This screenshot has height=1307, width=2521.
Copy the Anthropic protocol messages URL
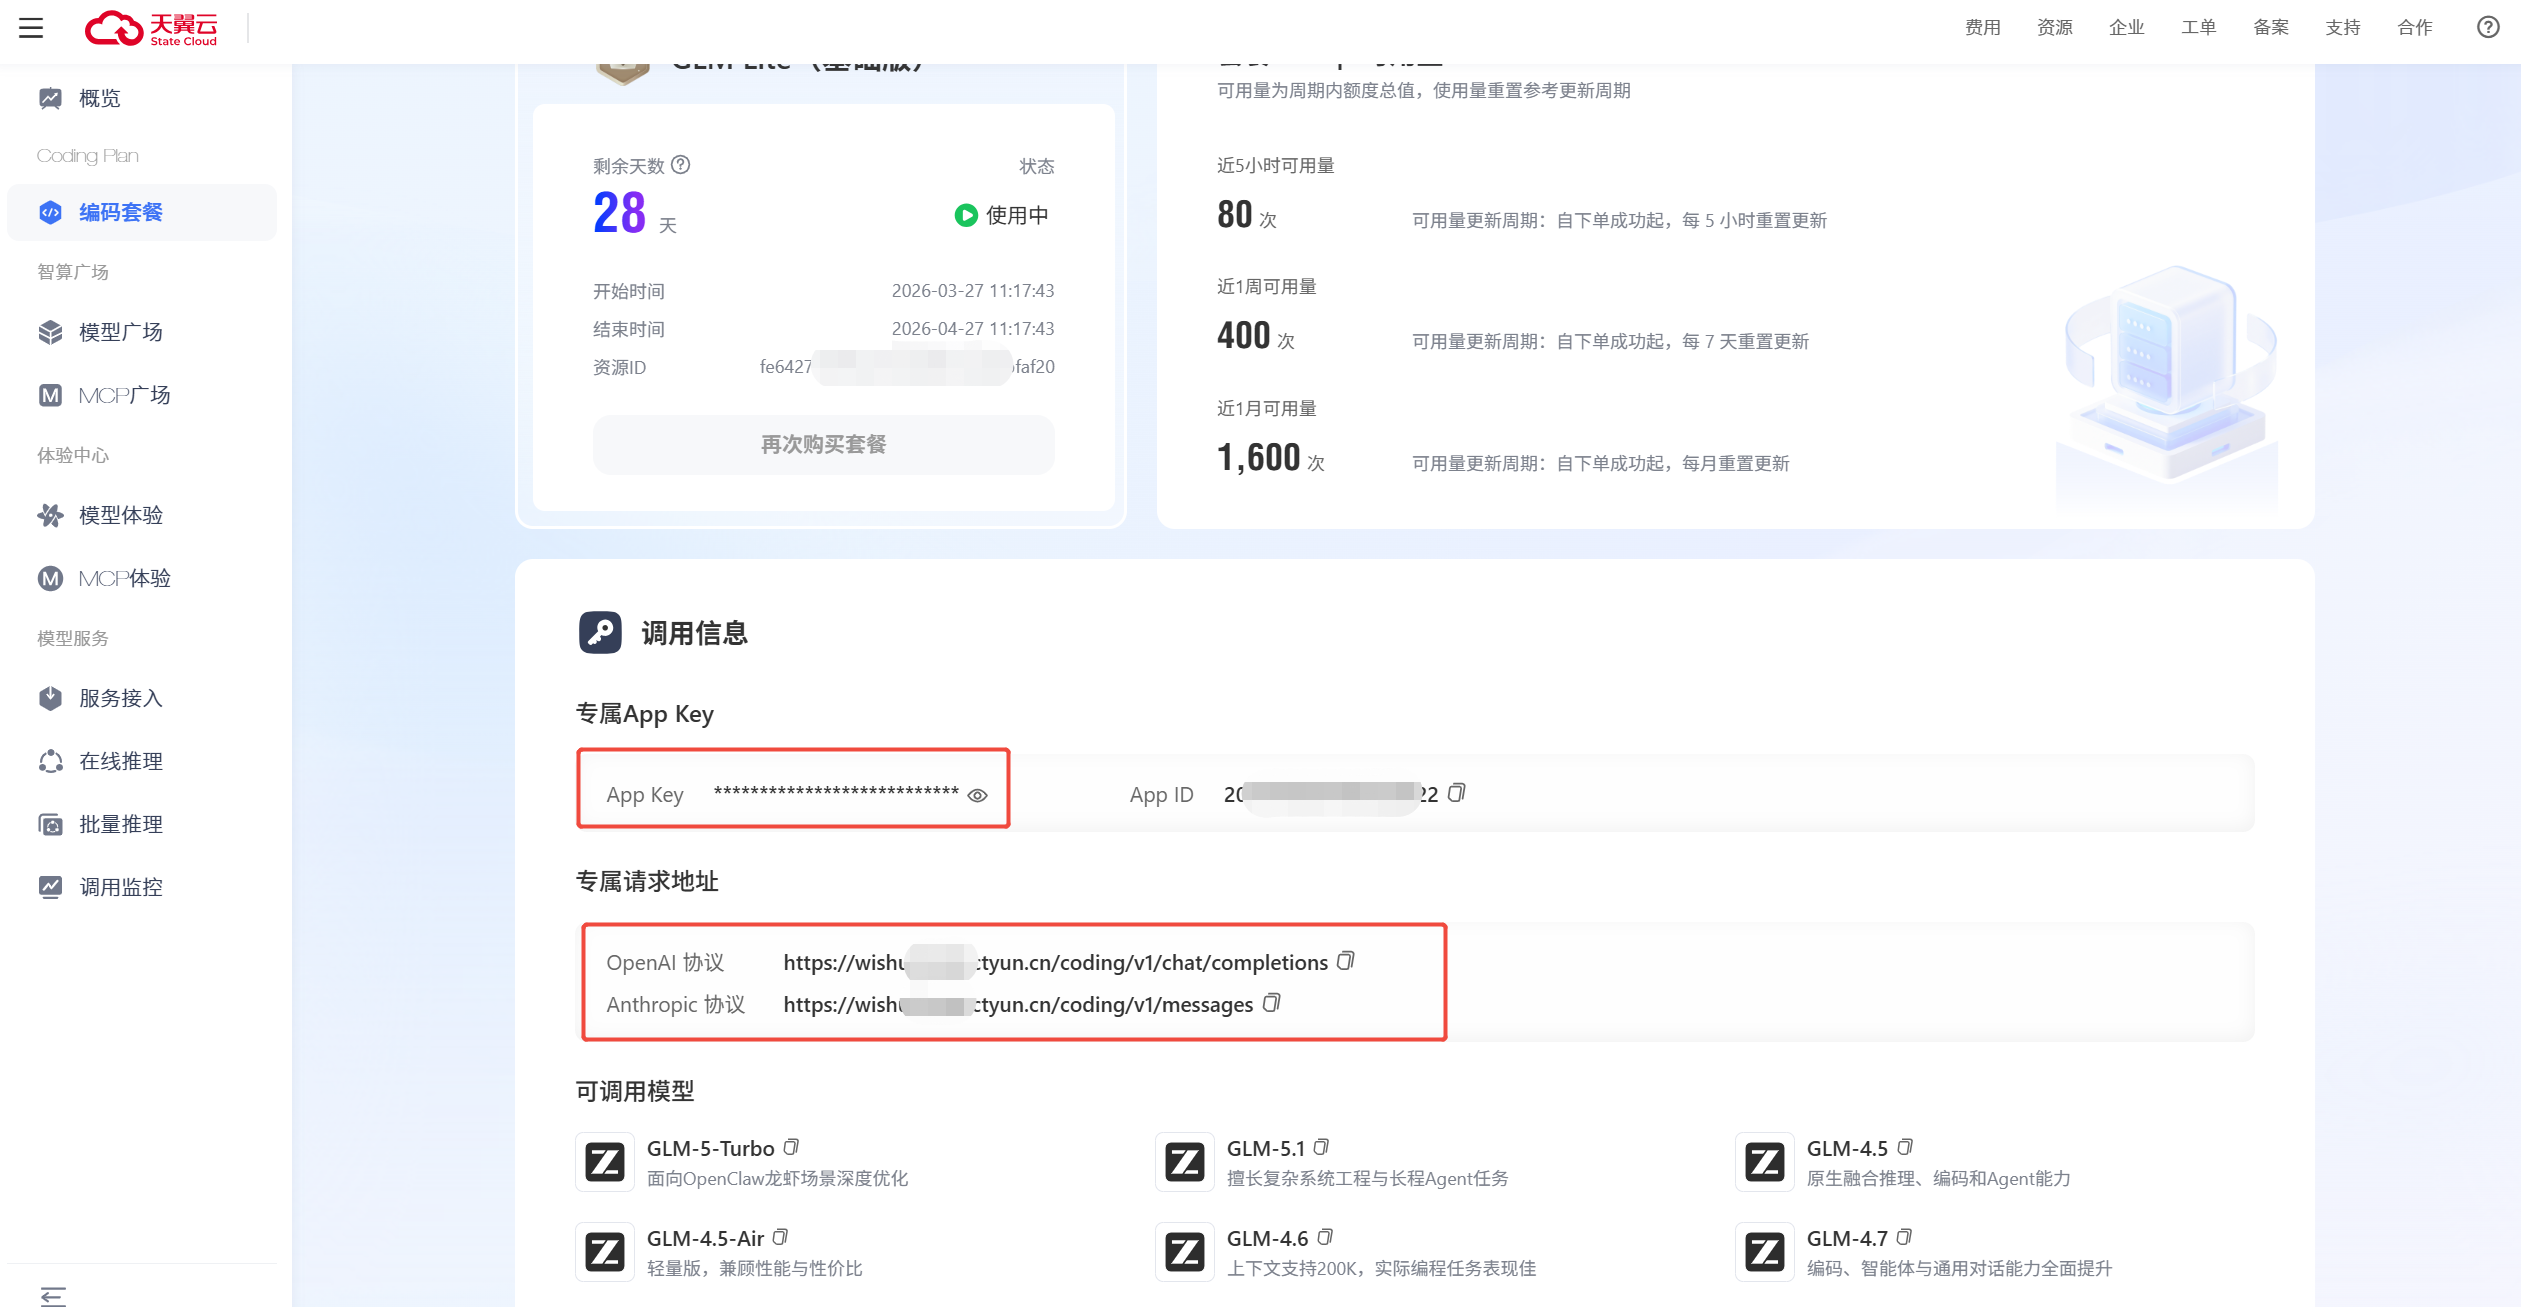pyautogui.click(x=1271, y=1003)
